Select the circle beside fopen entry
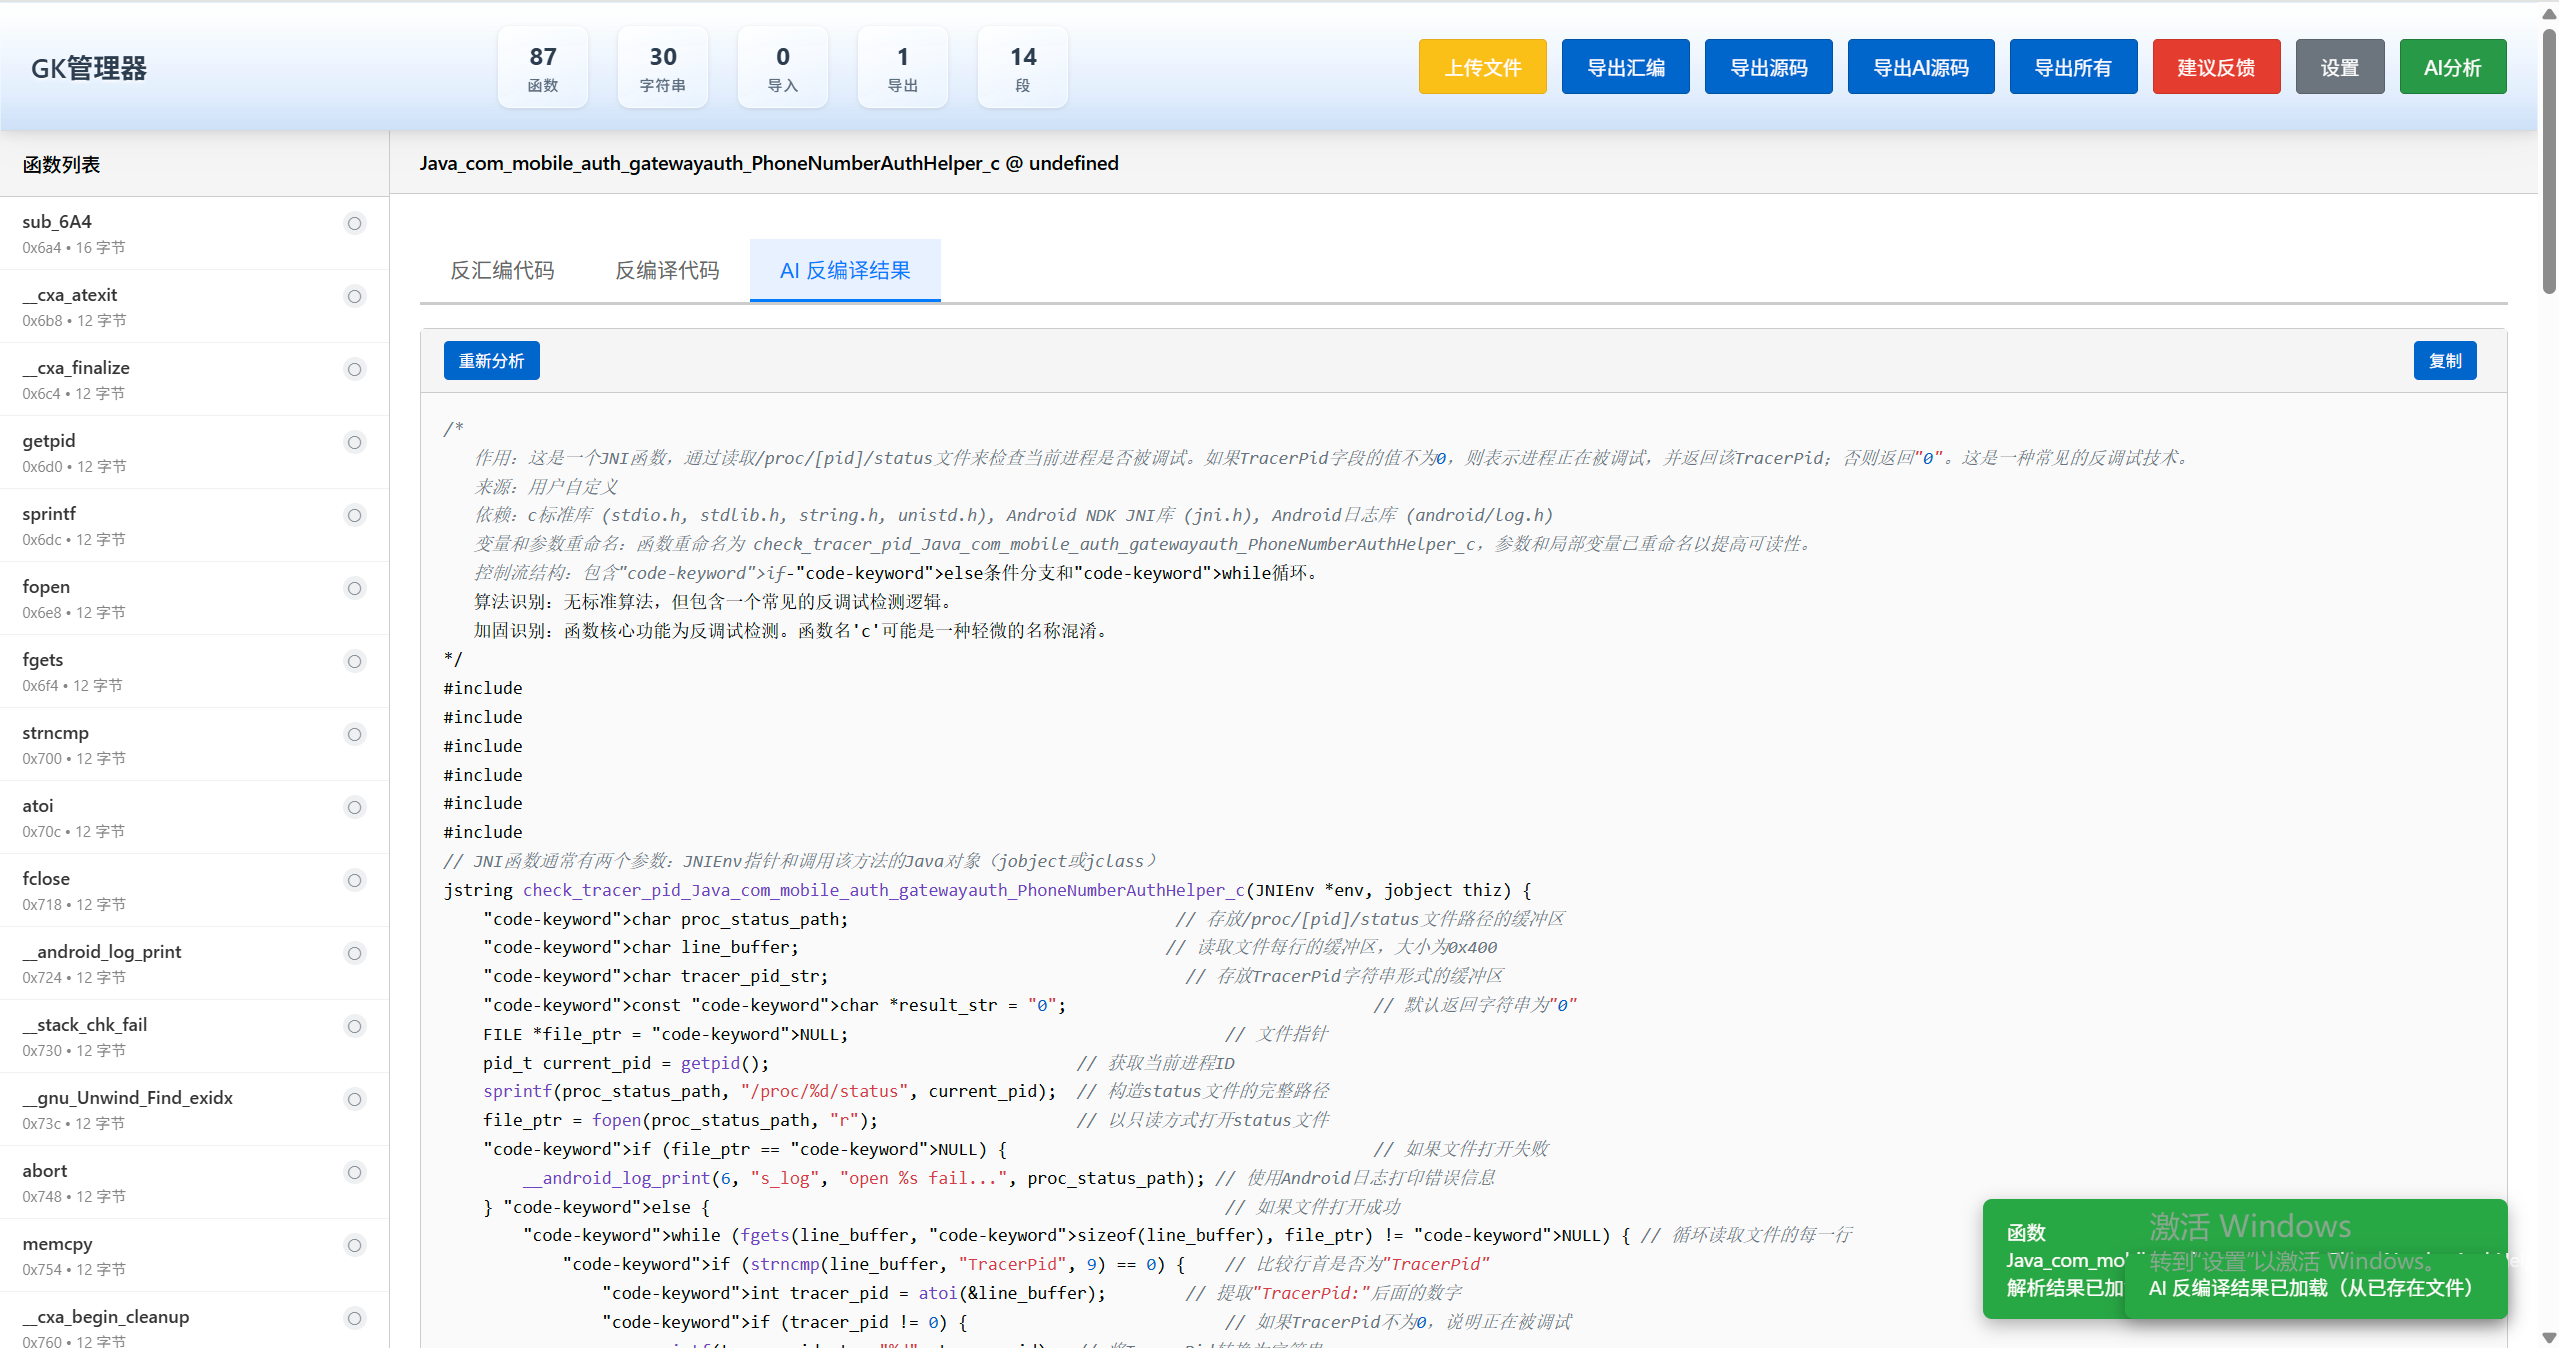This screenshot has width=2559, height=1348. point(354,588)
